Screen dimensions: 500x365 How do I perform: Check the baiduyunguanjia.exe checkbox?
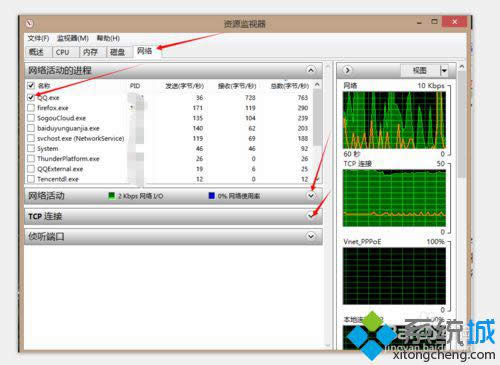pos(31,128)
